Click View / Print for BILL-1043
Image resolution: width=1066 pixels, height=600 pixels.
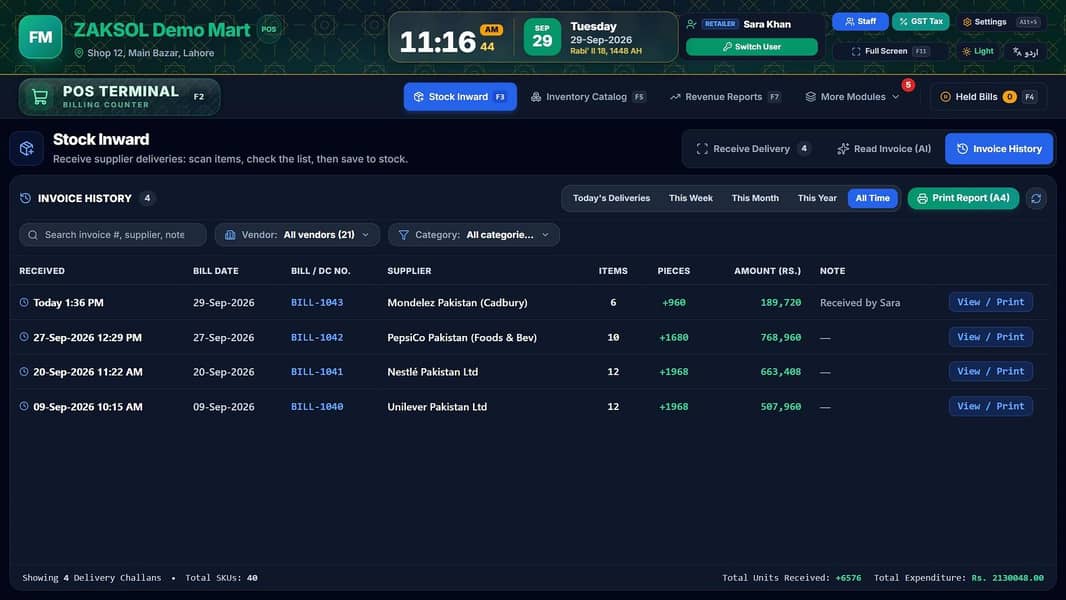pos(991,302)
